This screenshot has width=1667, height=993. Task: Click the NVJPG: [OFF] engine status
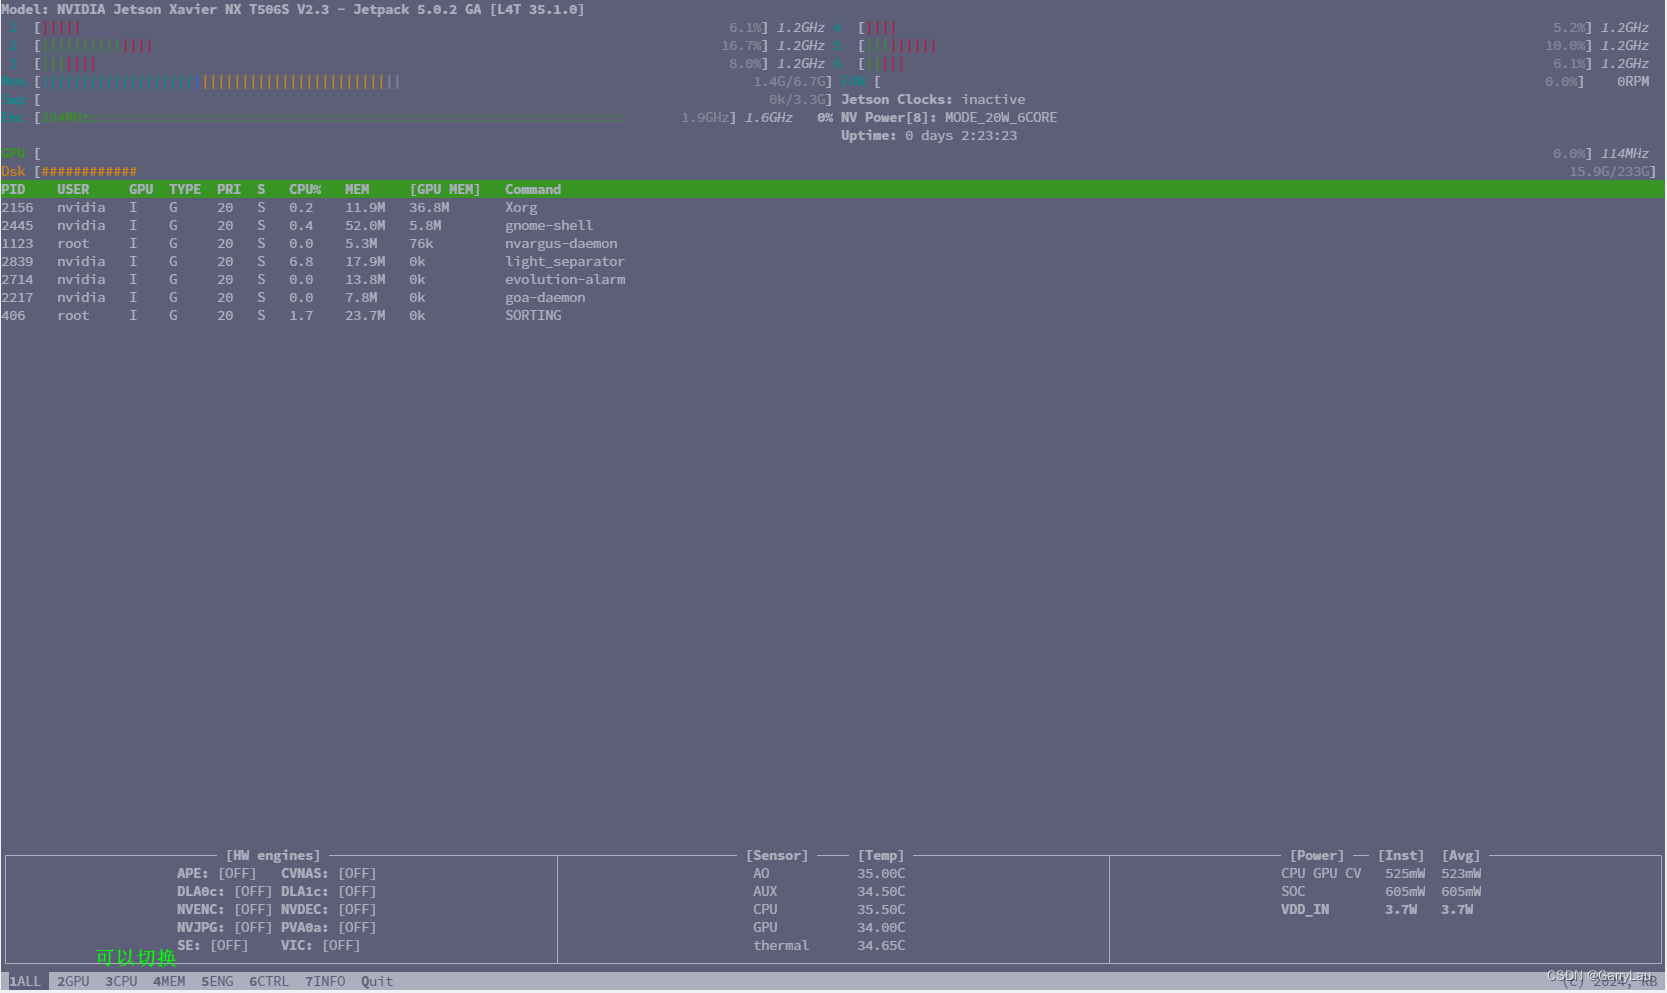pos(225,927)
